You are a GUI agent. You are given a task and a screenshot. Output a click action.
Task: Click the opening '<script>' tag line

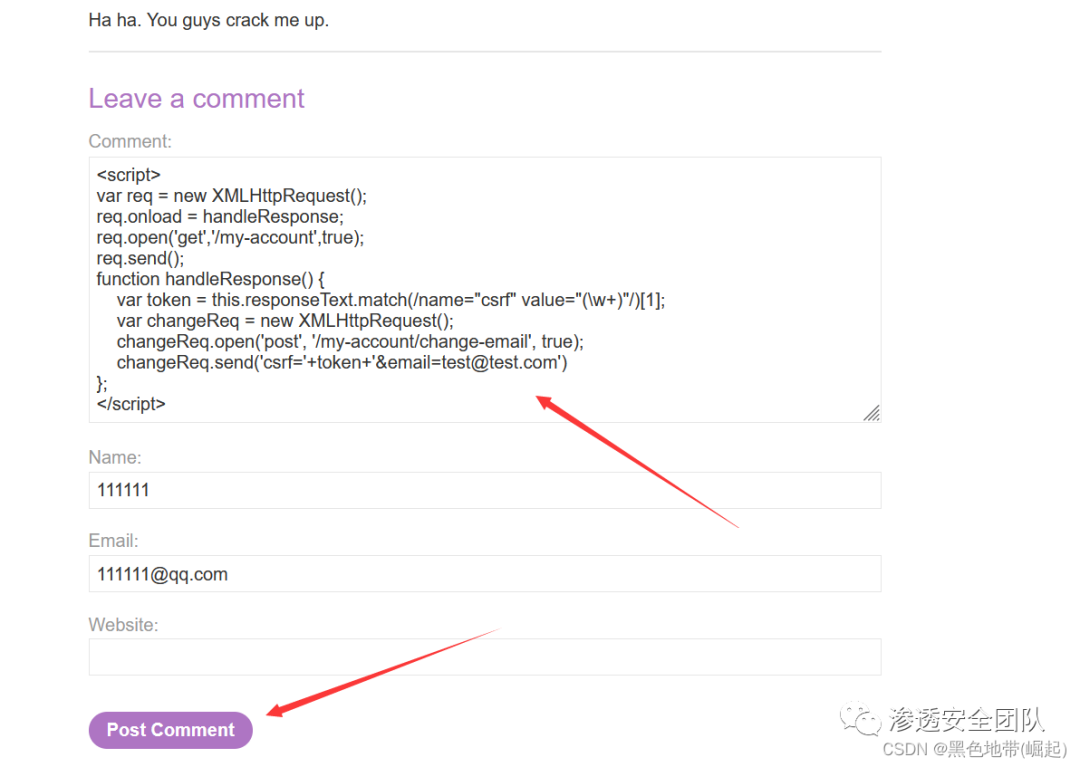pyautogui.click(x=128, y=175)
